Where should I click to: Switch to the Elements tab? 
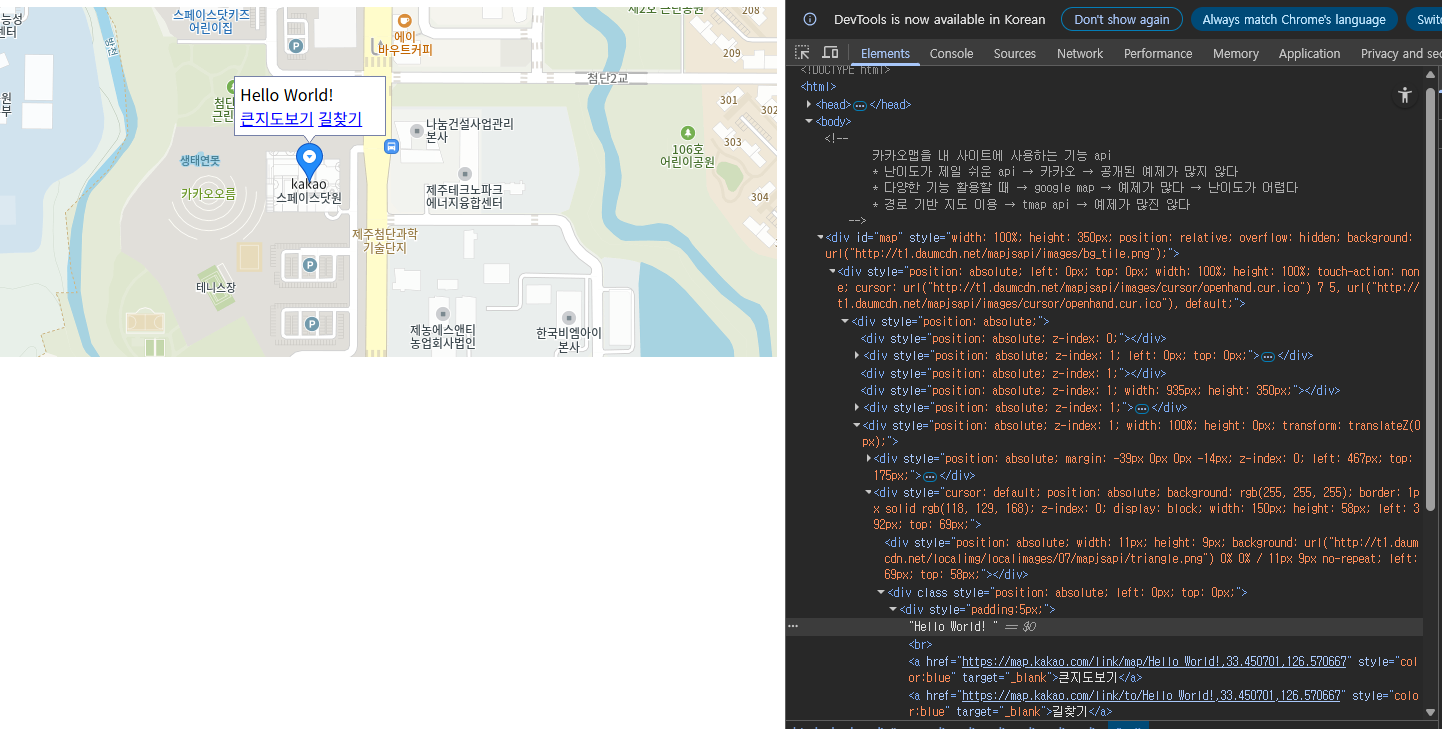(885, 53)
